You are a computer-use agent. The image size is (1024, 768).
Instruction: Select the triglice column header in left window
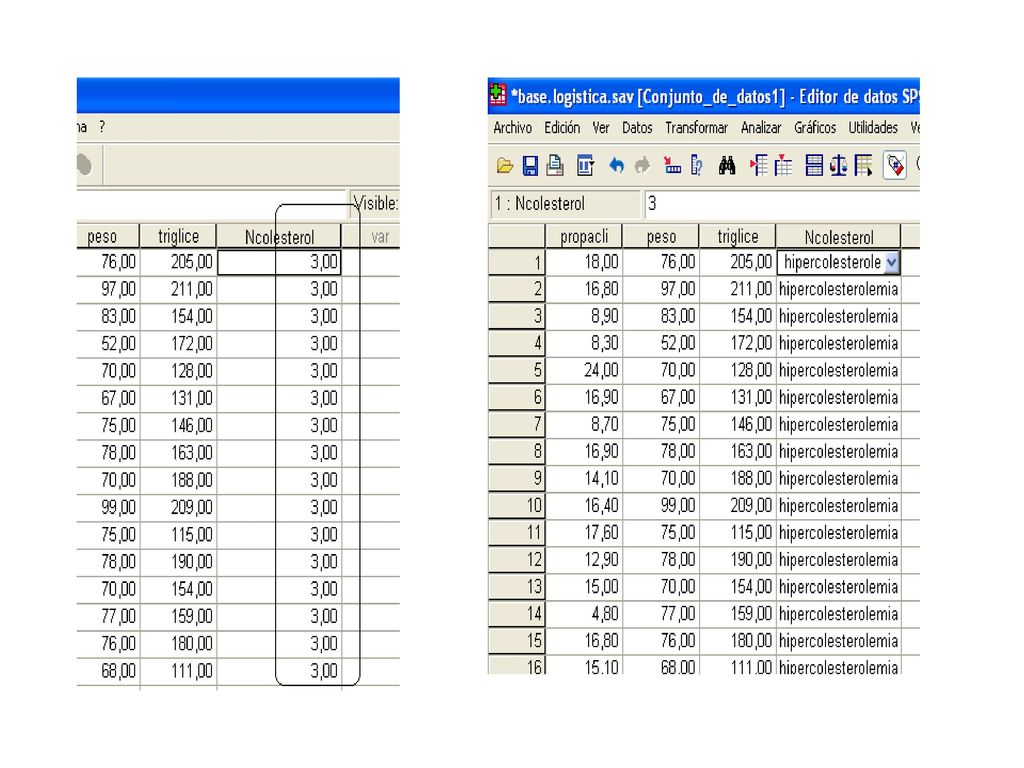(178, 236)
